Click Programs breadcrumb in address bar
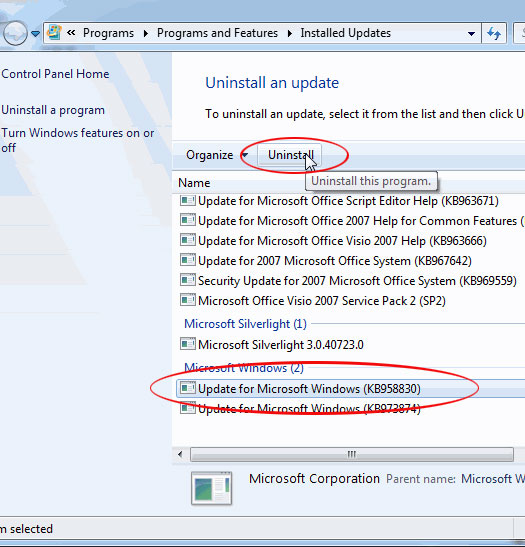The image size is (525, 547). pyautogui.click(x=108, y=33)
